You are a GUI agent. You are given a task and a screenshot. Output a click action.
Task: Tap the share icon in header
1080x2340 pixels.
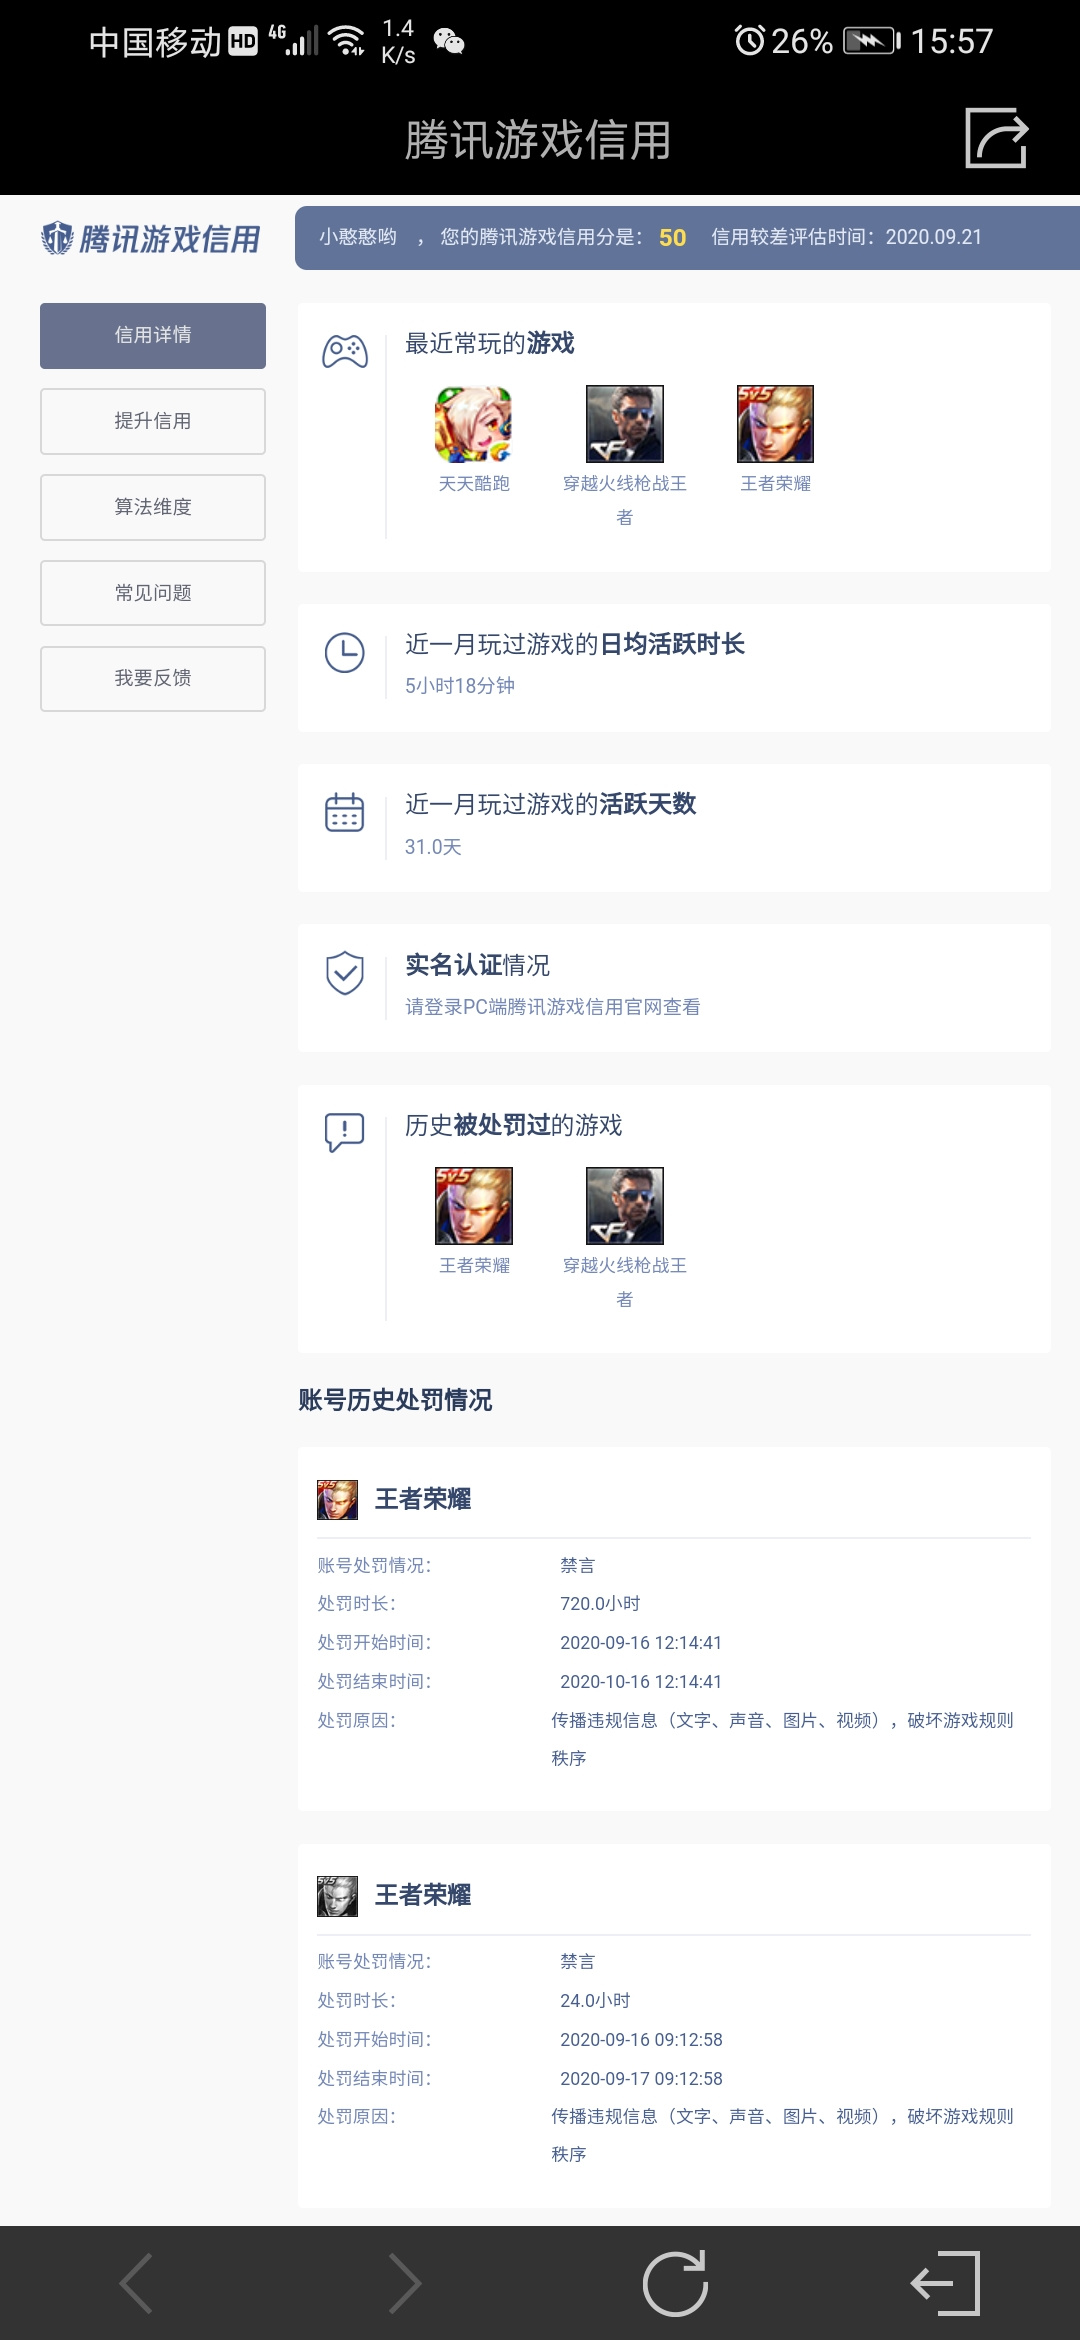(996, 138)
